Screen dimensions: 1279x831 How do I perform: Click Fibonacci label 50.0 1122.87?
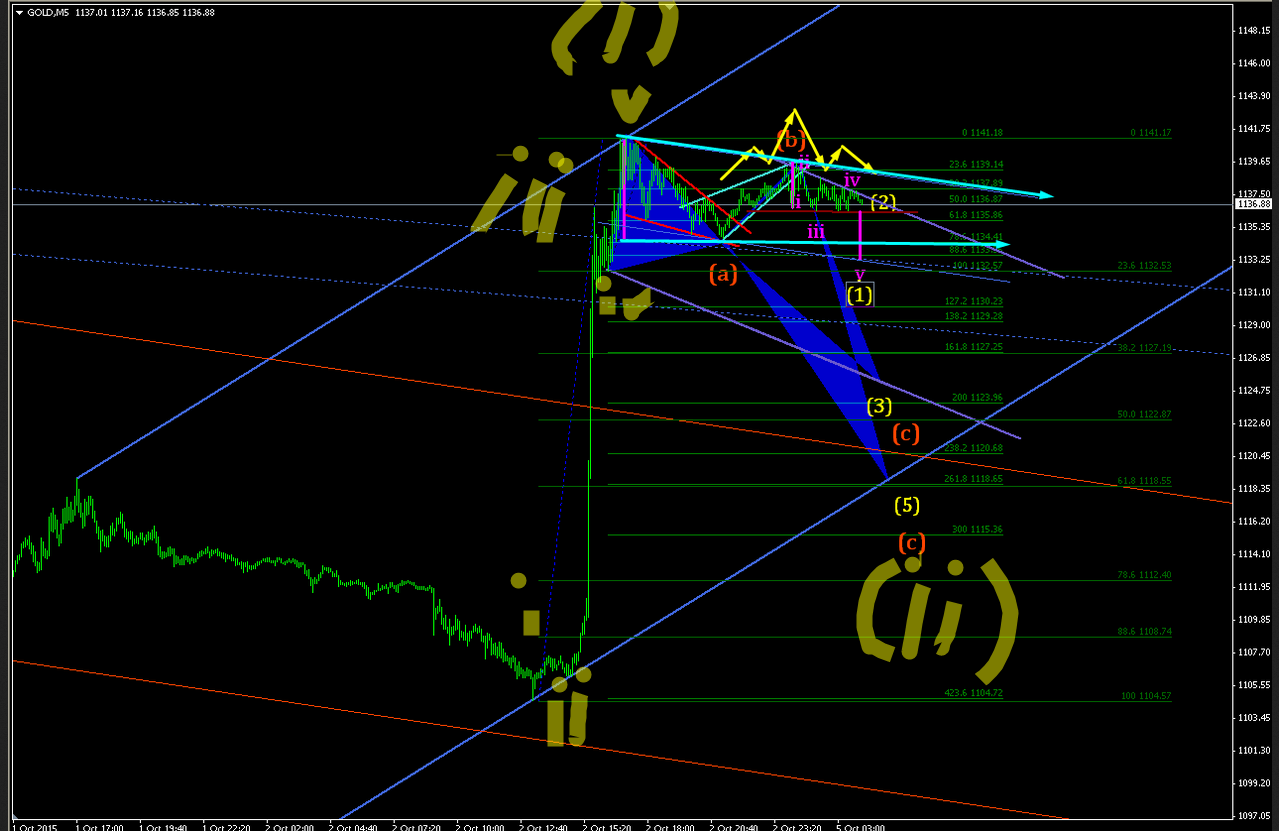pyautogui.click(x=1144, y=414)
